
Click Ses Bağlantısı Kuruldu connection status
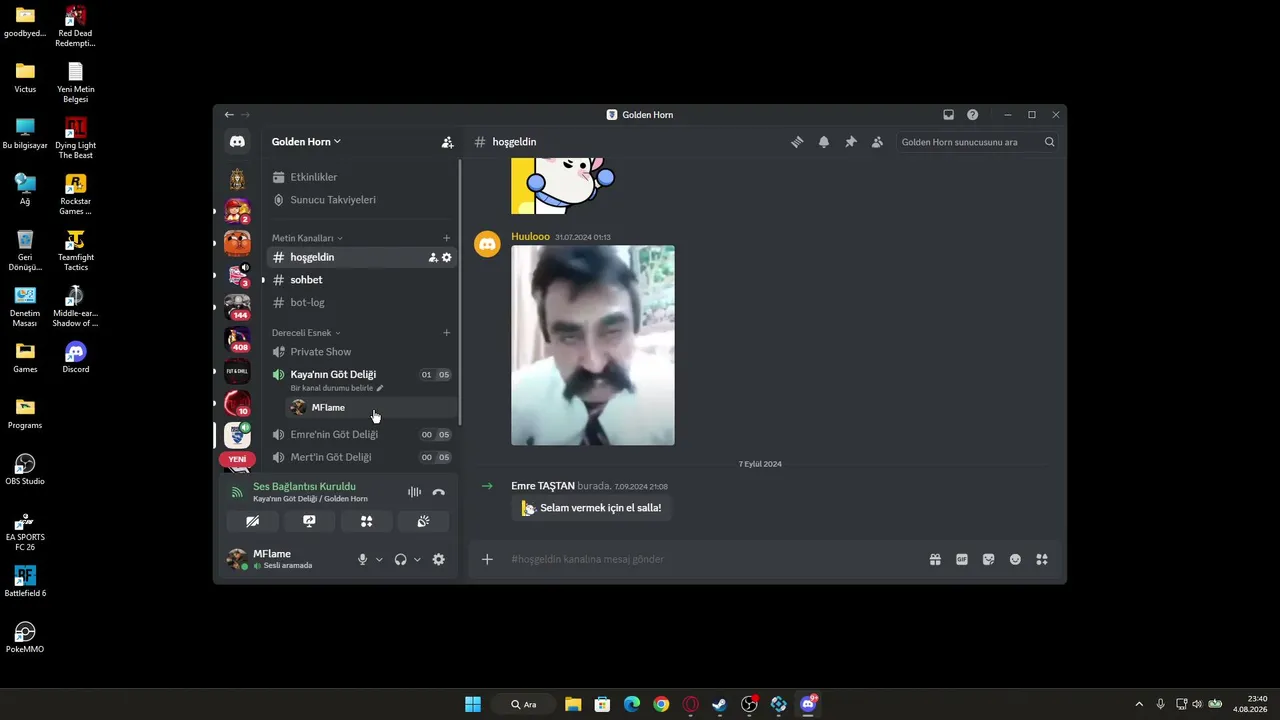(304, 487)
